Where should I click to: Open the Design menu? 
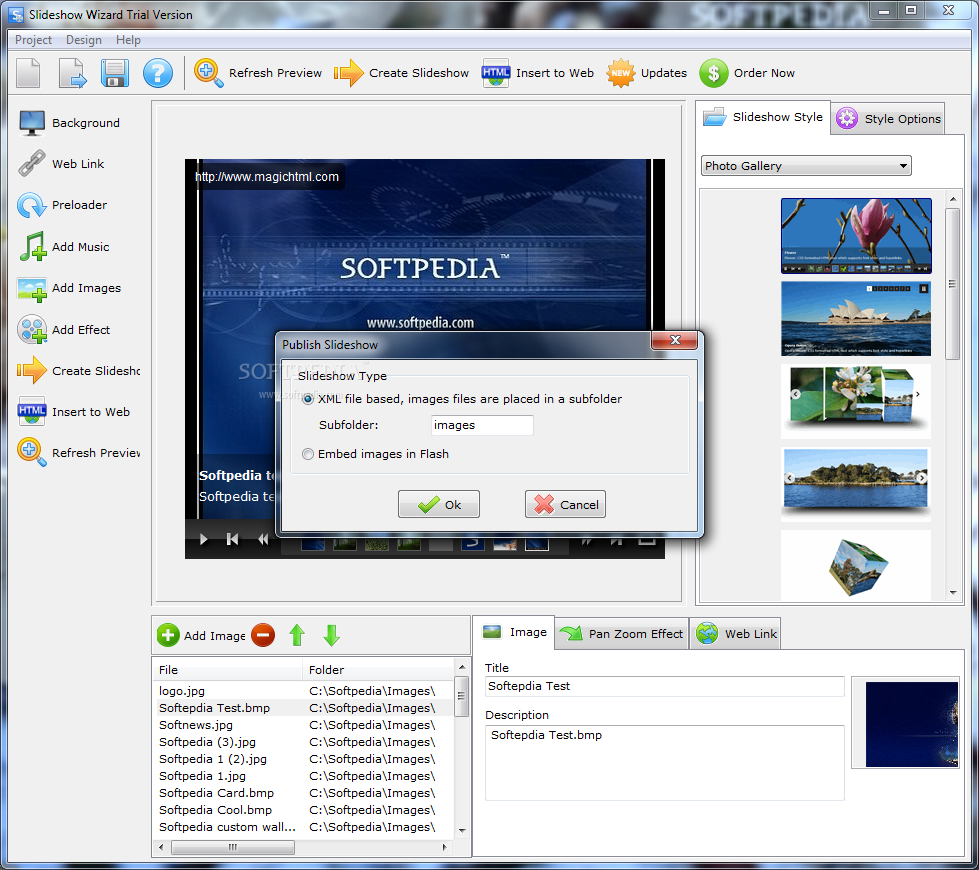84,40
